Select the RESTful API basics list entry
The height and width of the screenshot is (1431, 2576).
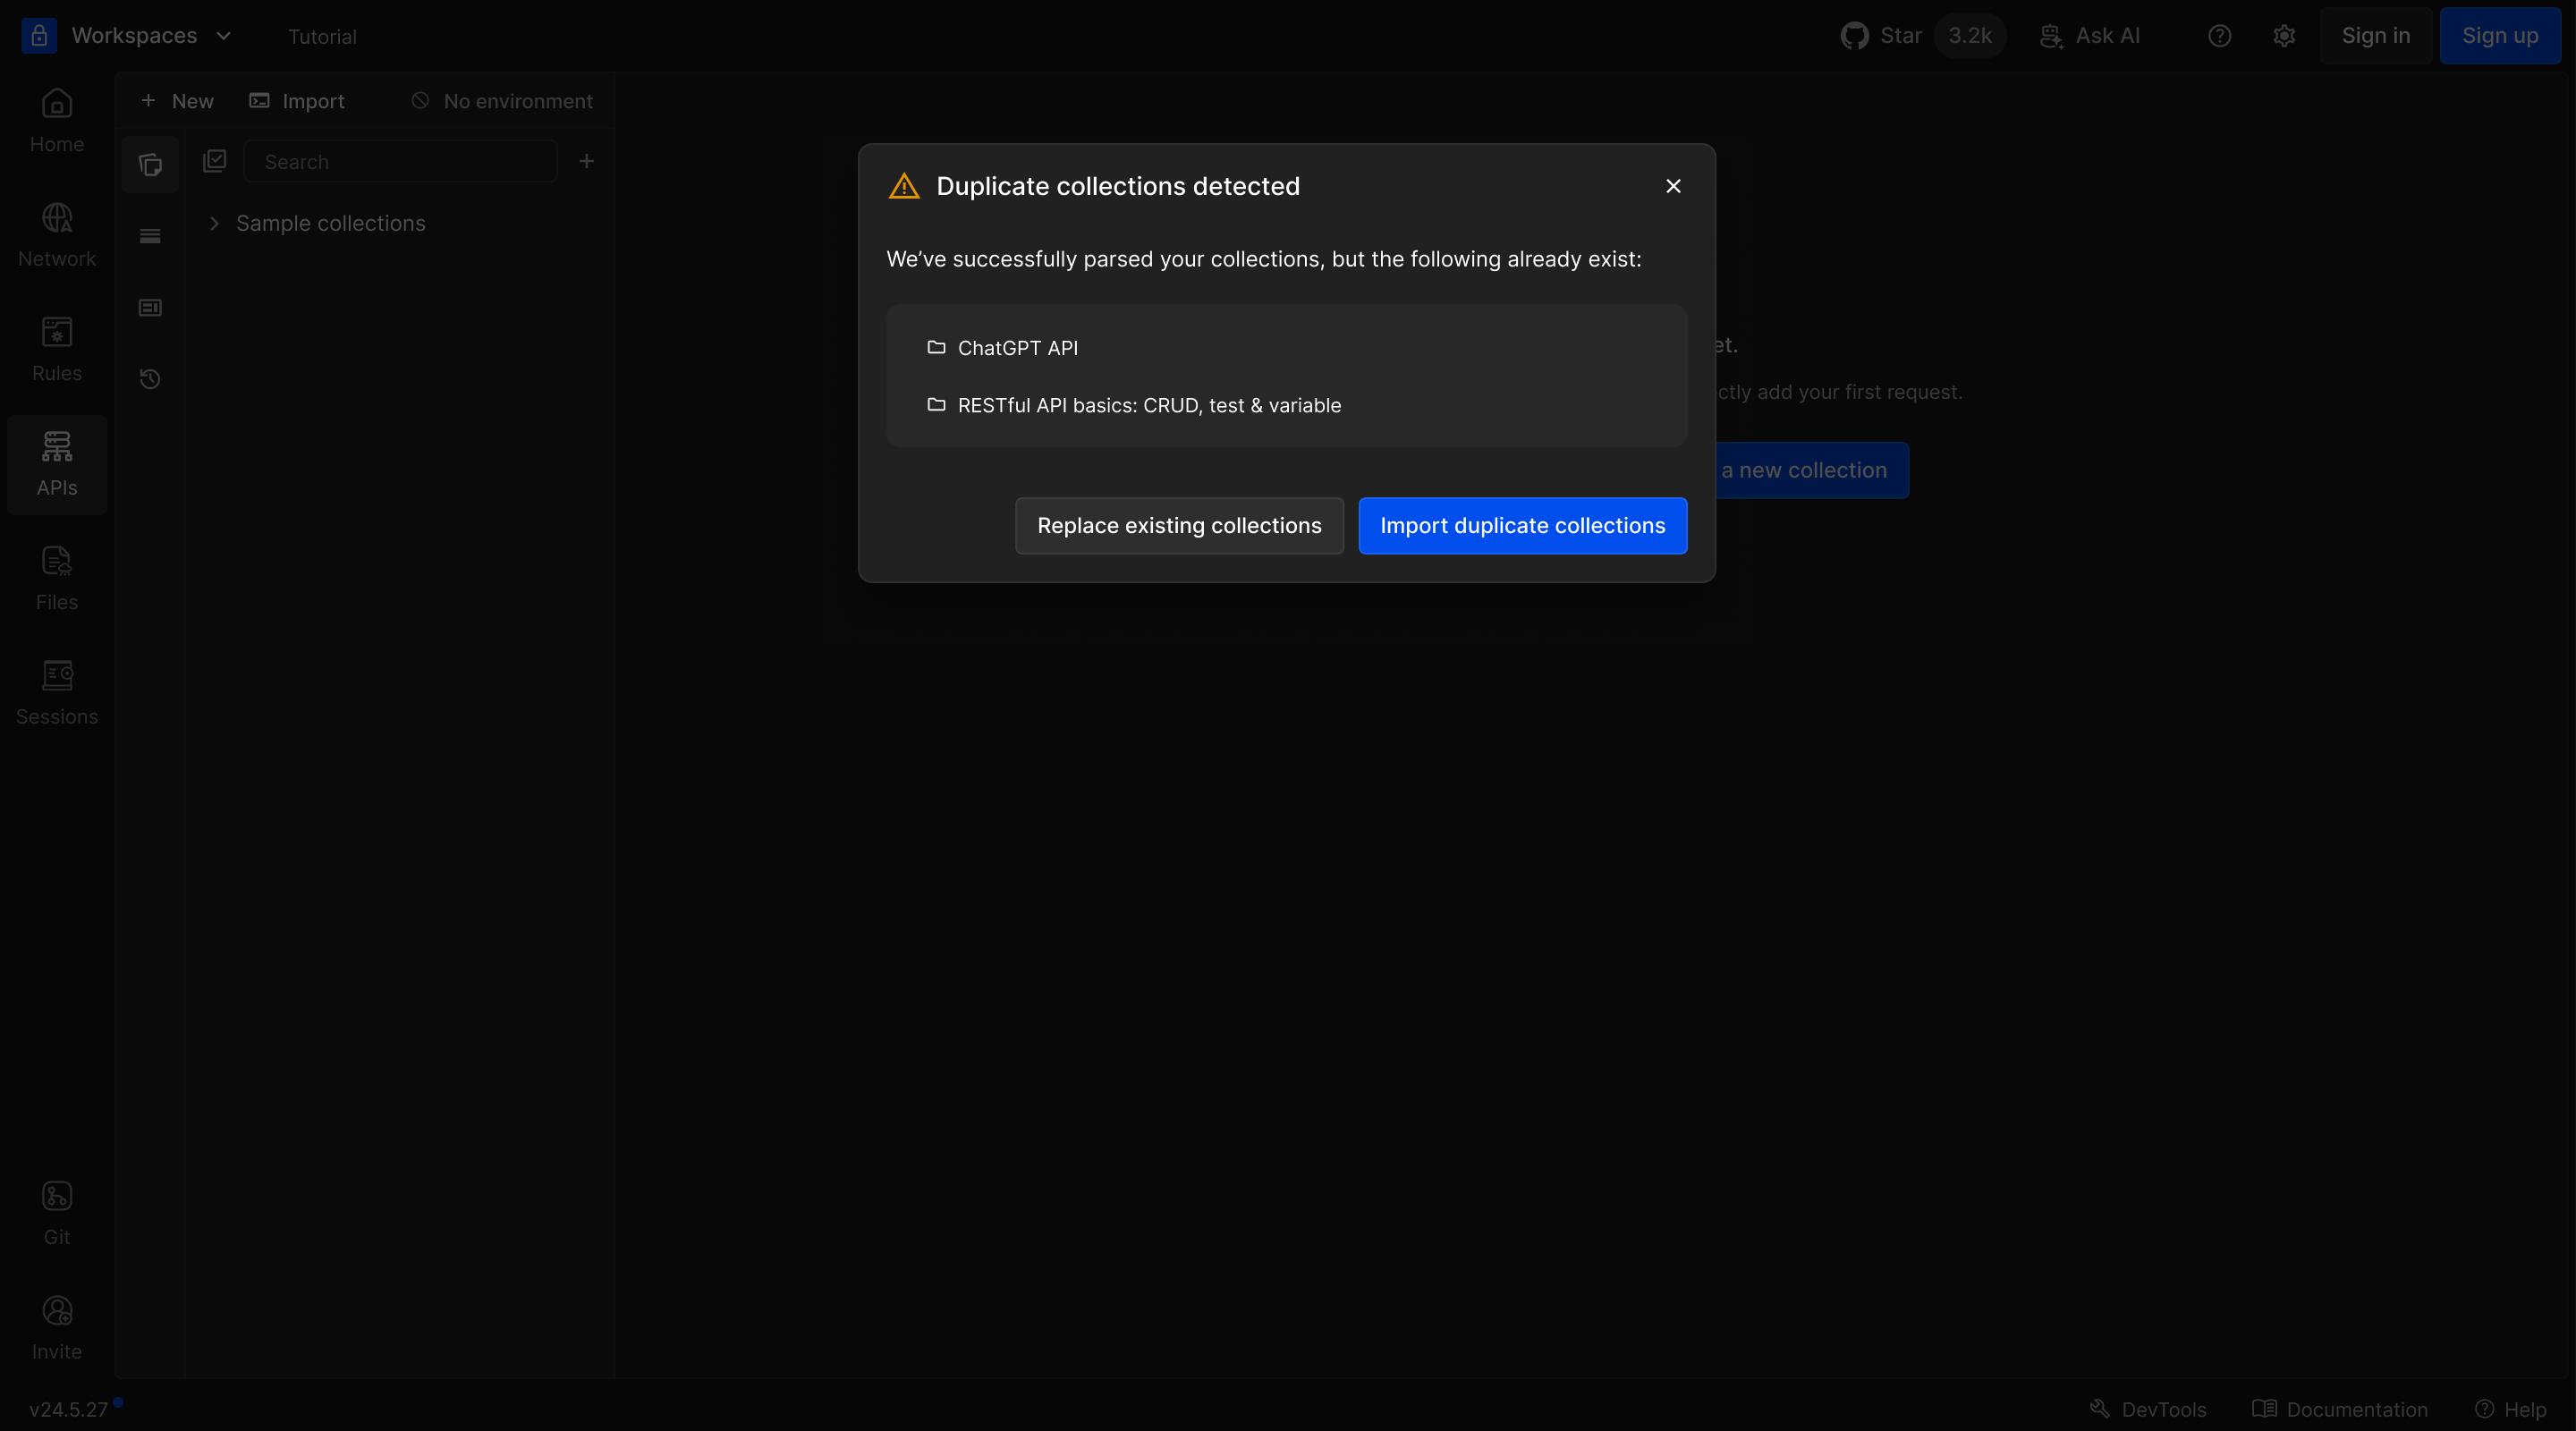[1287, 405]
